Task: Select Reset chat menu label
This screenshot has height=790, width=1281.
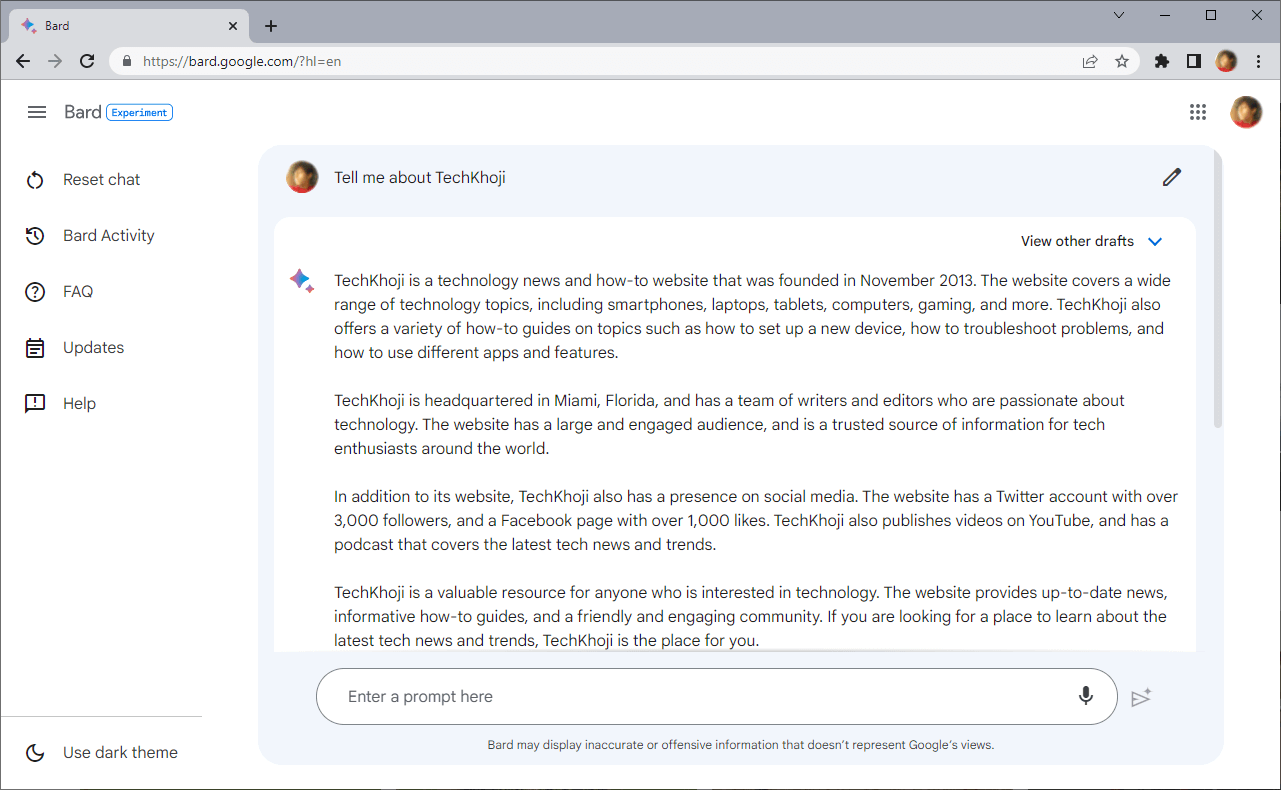Action: (101, 180)
